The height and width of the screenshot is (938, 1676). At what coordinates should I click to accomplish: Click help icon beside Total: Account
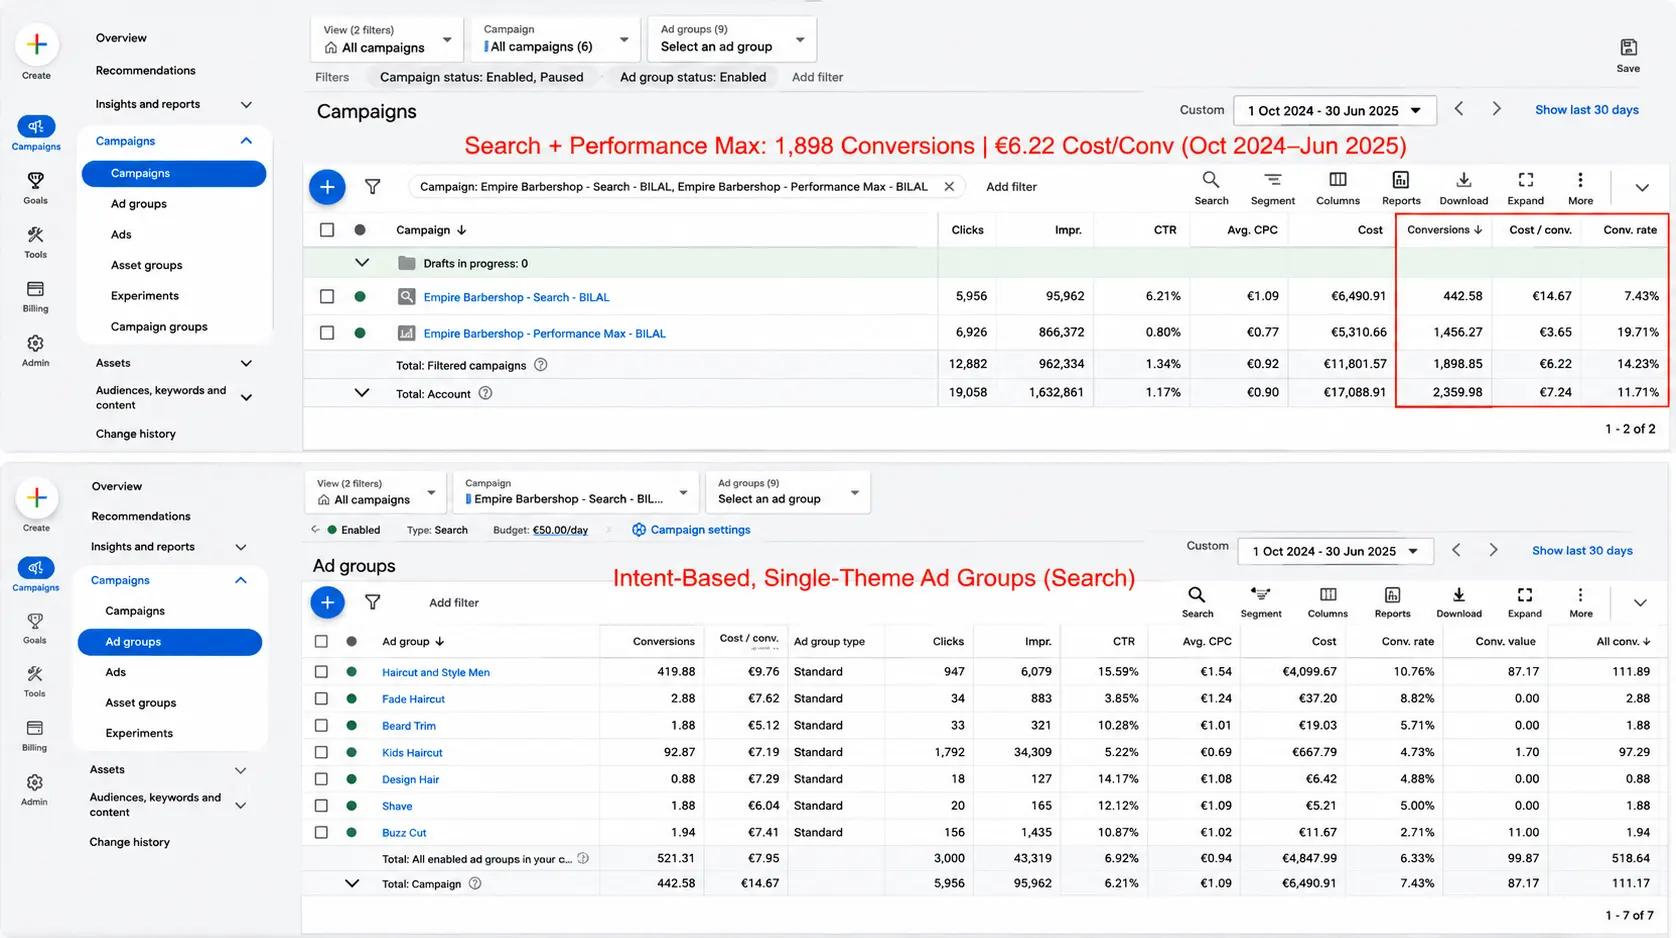(x=485, y=393)
